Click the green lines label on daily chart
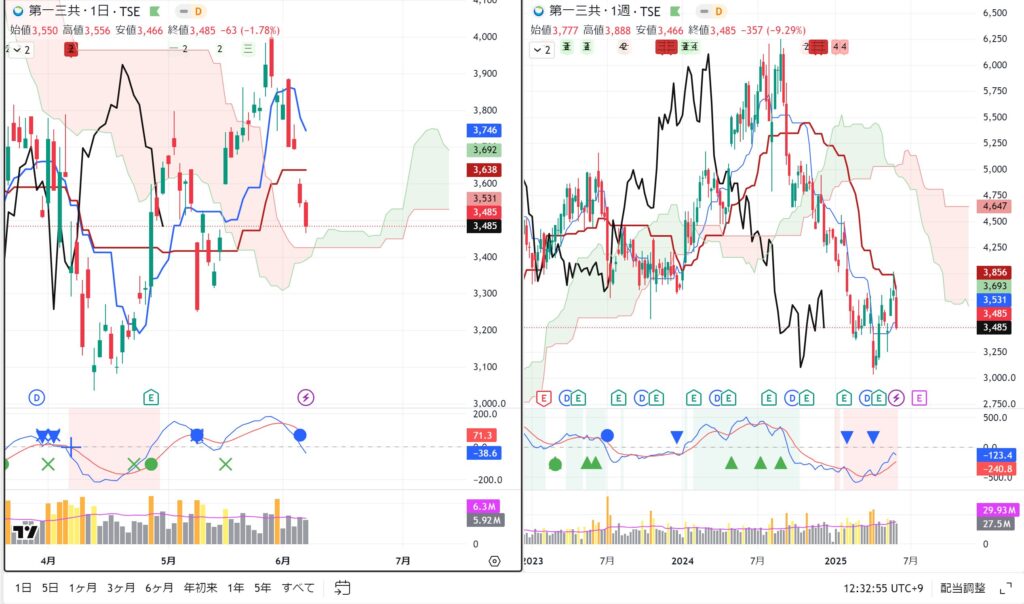 pyautogui.click(x=248, y=49)
